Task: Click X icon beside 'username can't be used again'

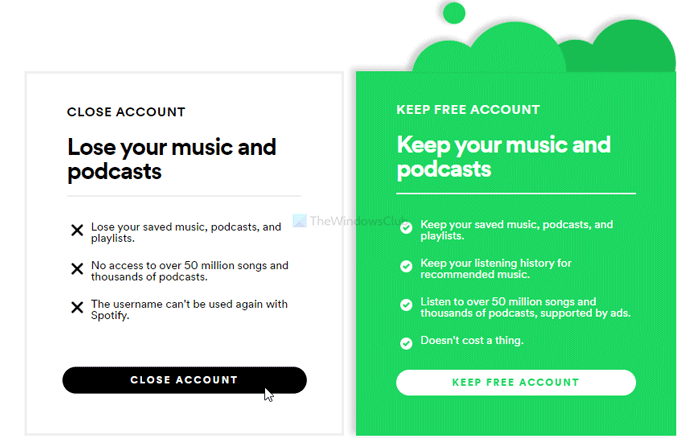Action: click(x=77, y=307)
